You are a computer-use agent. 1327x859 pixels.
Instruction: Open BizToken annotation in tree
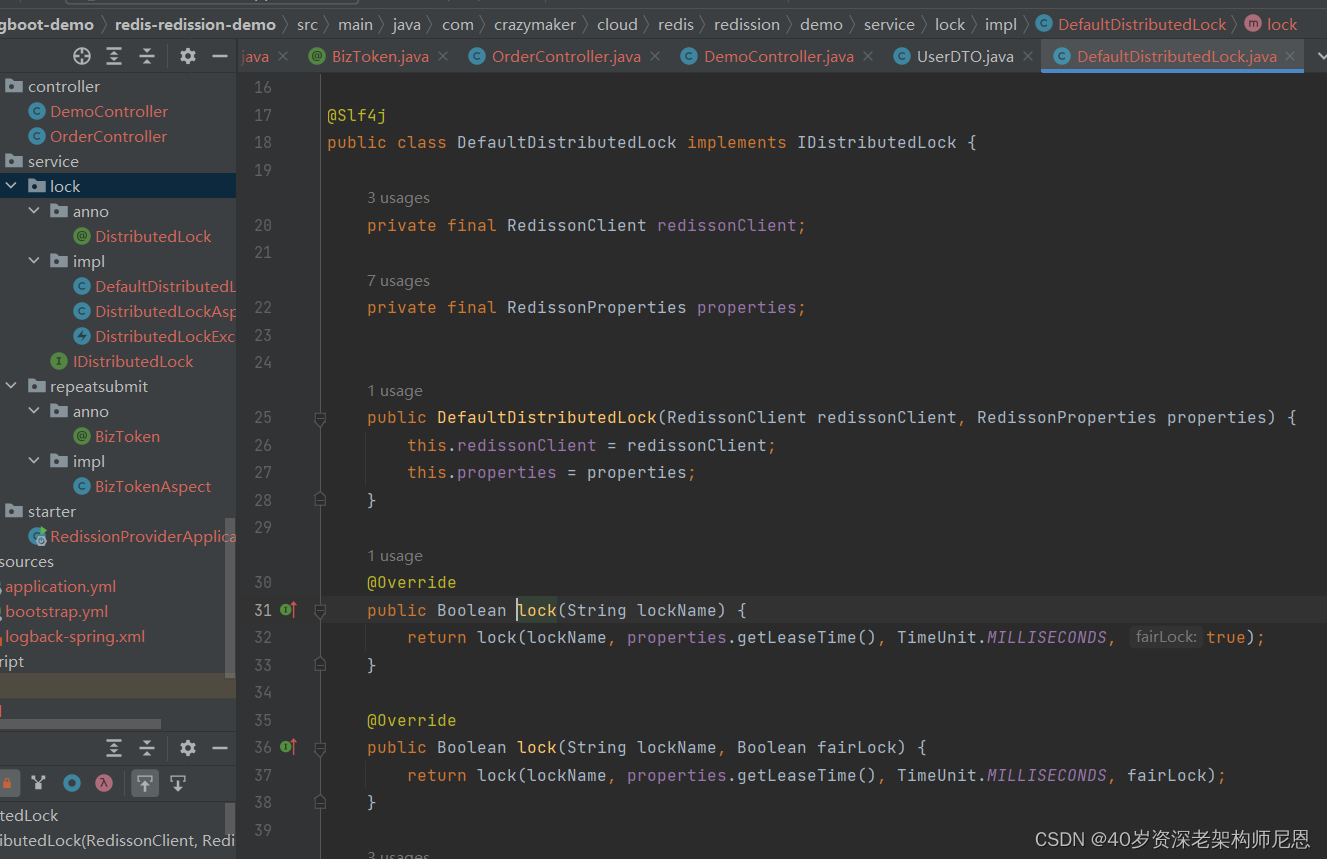[x=127, y=436]
